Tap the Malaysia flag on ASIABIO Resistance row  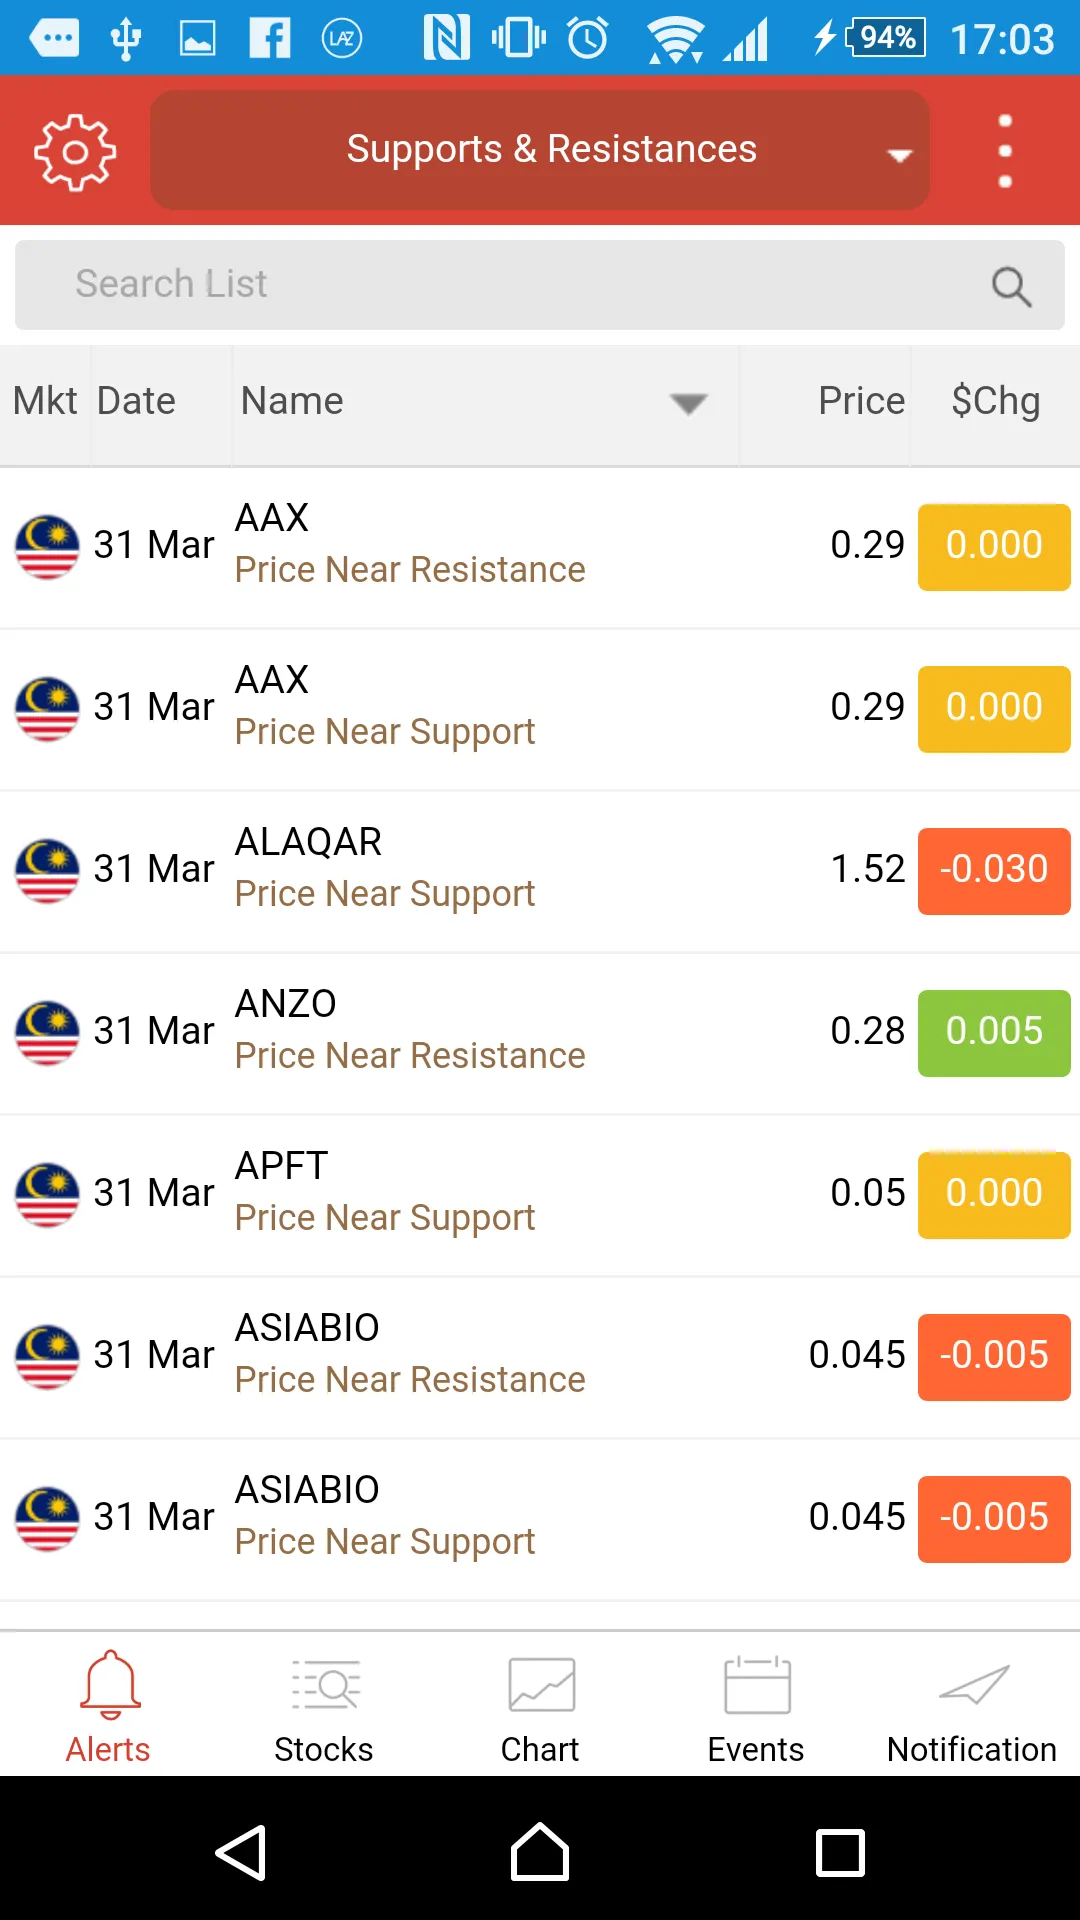point(47,1357)
